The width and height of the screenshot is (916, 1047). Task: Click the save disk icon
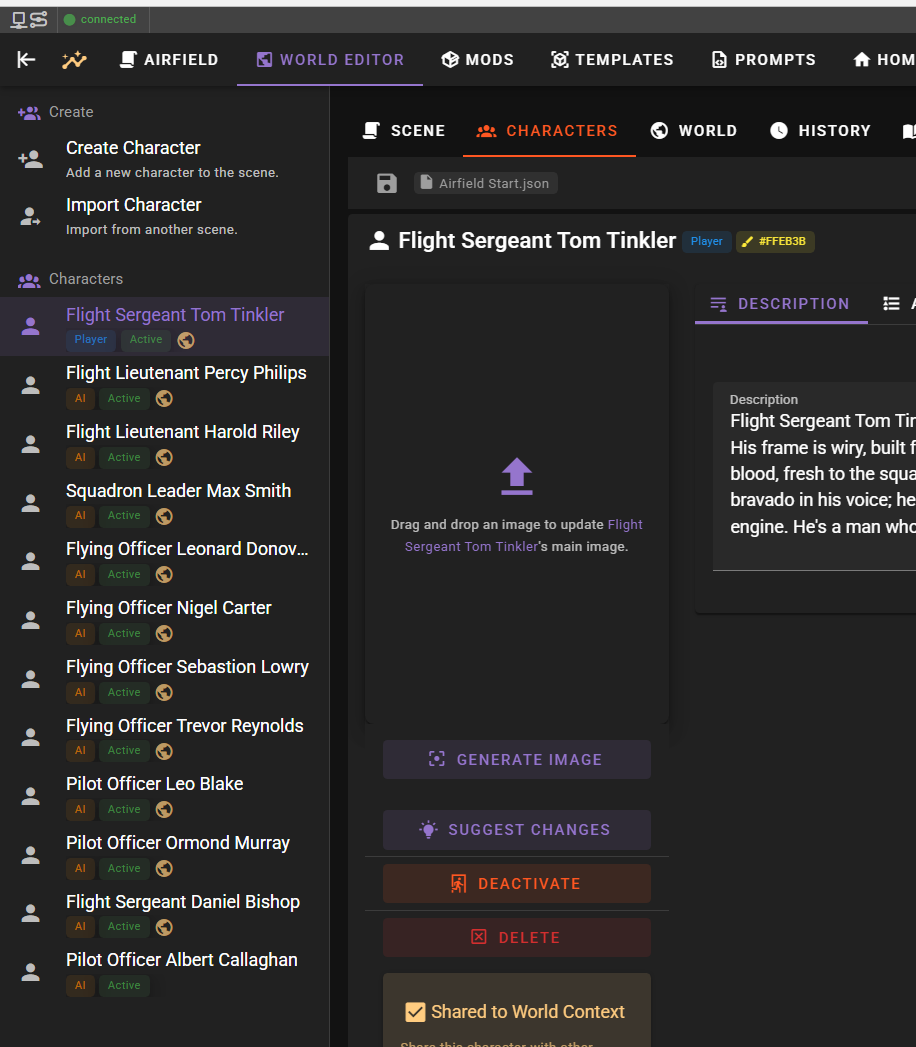(x=387, y=183)
